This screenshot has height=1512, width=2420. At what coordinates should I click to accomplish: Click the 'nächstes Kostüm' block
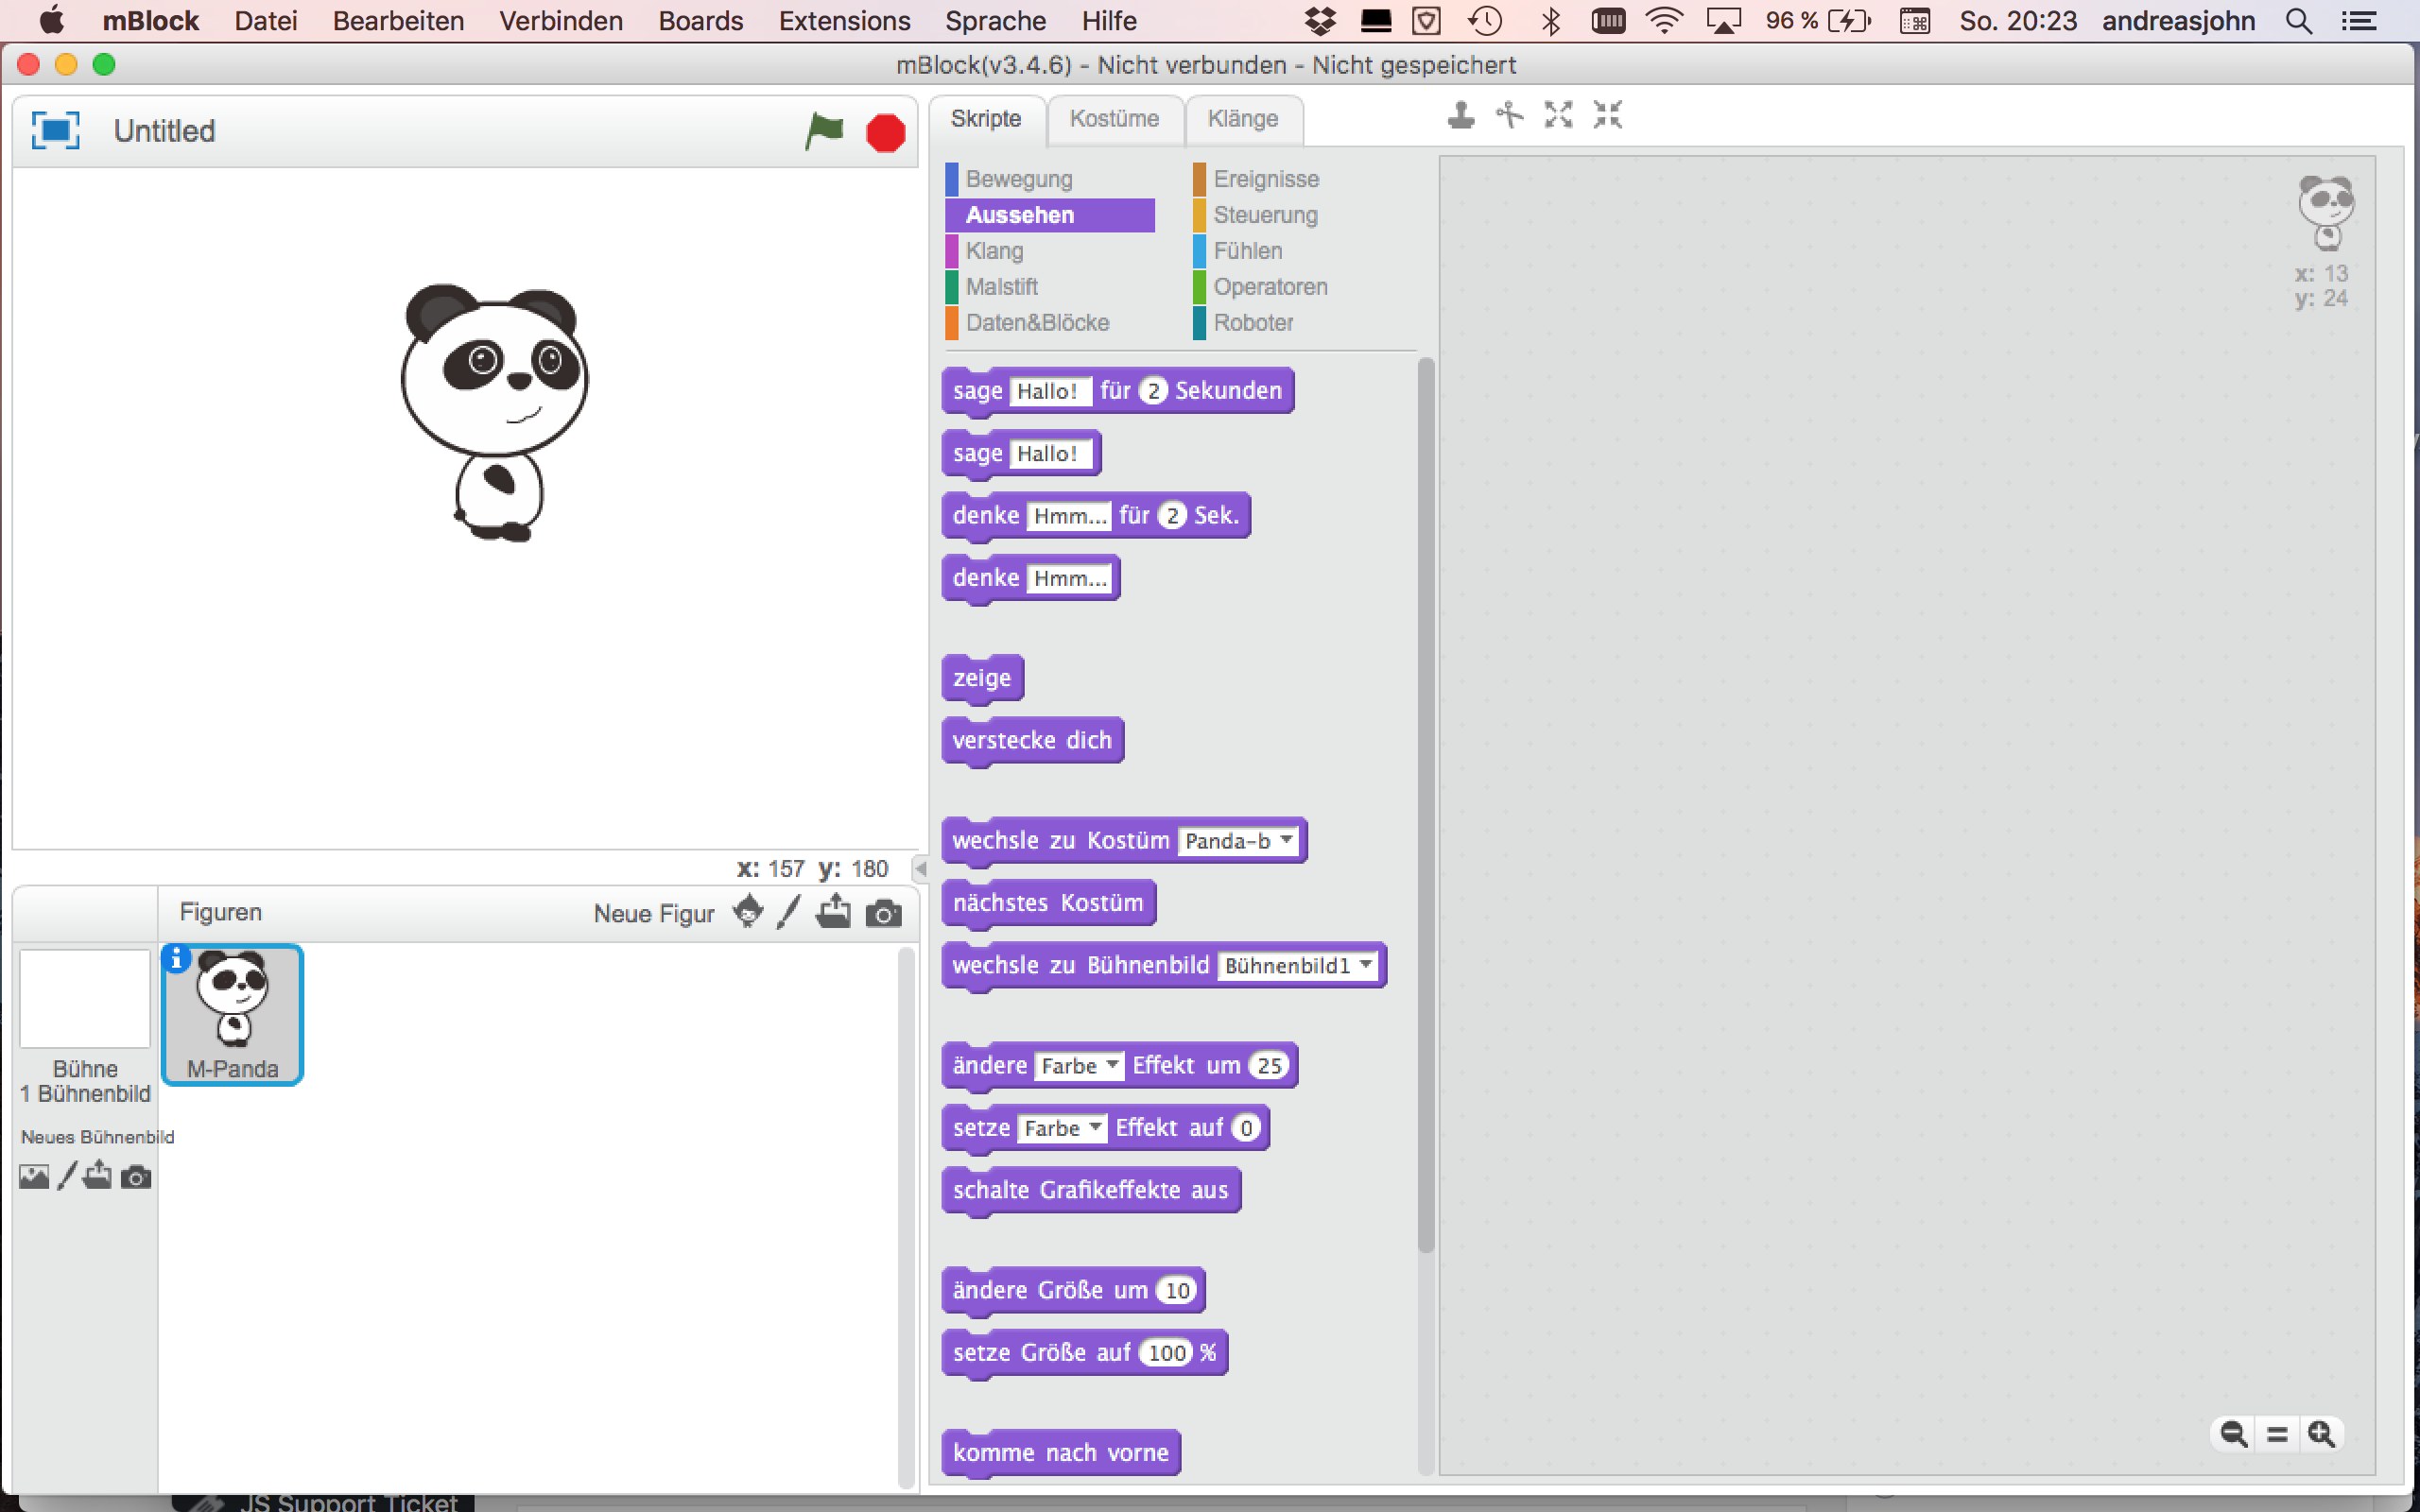click(x=1048, y=903)
